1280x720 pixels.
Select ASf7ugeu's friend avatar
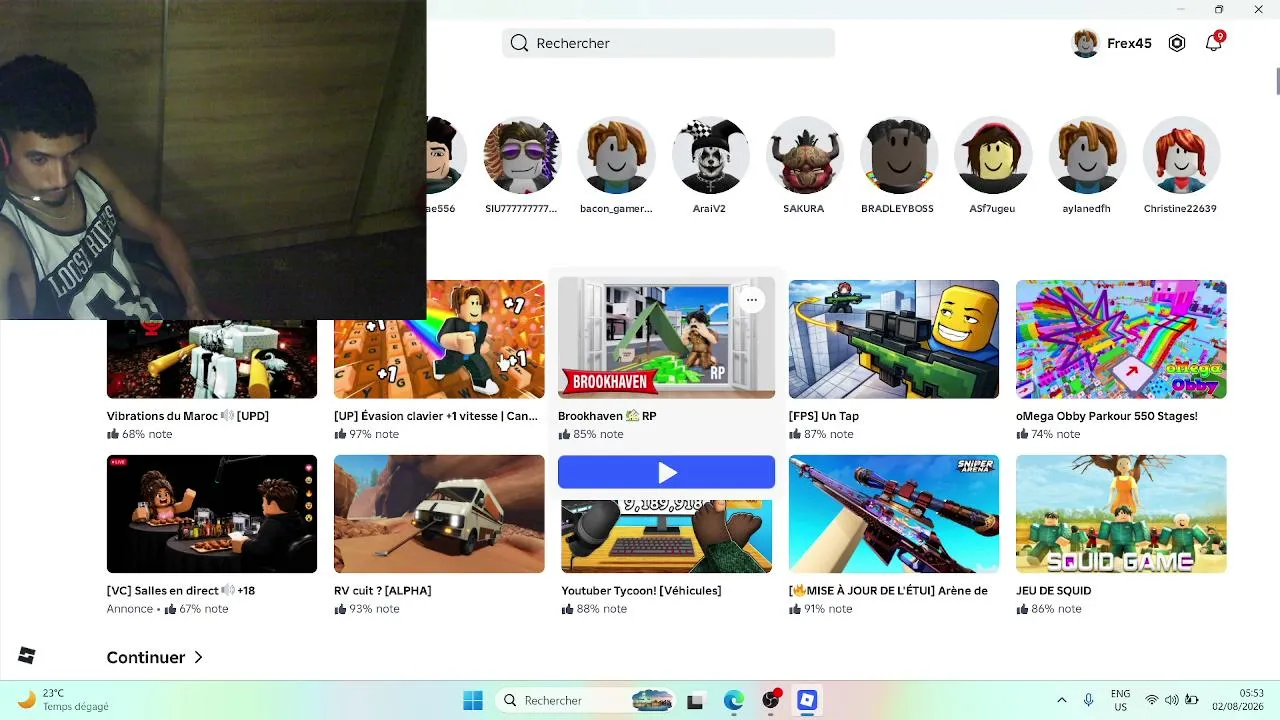point(992,155)
